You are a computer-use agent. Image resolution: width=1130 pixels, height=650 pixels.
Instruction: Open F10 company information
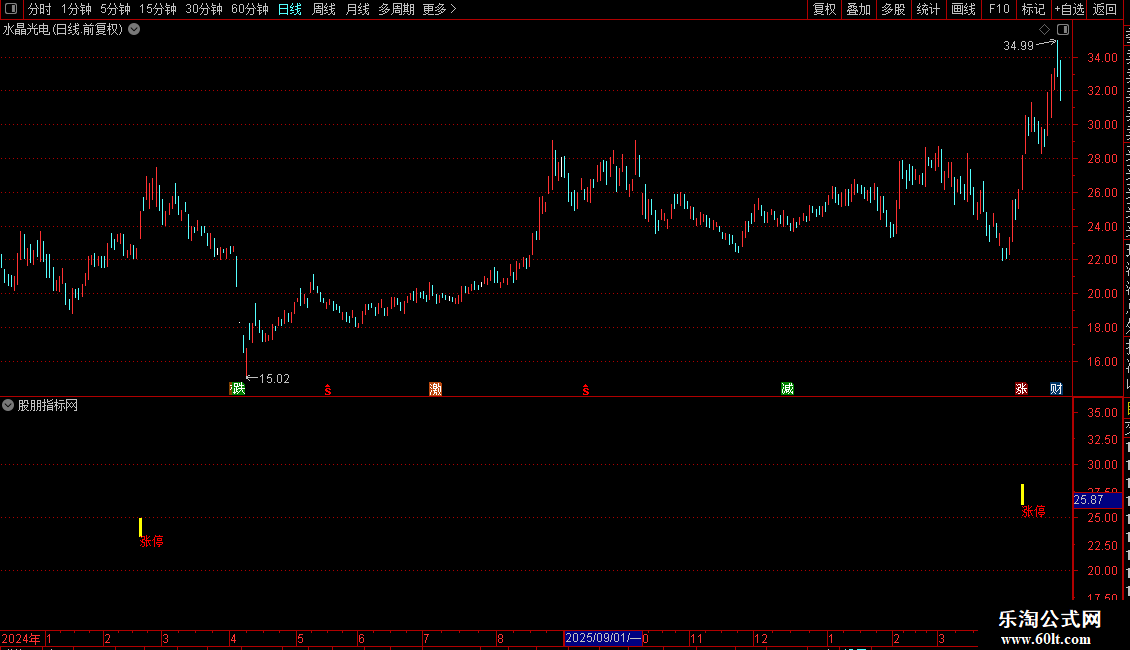(999, 9)
